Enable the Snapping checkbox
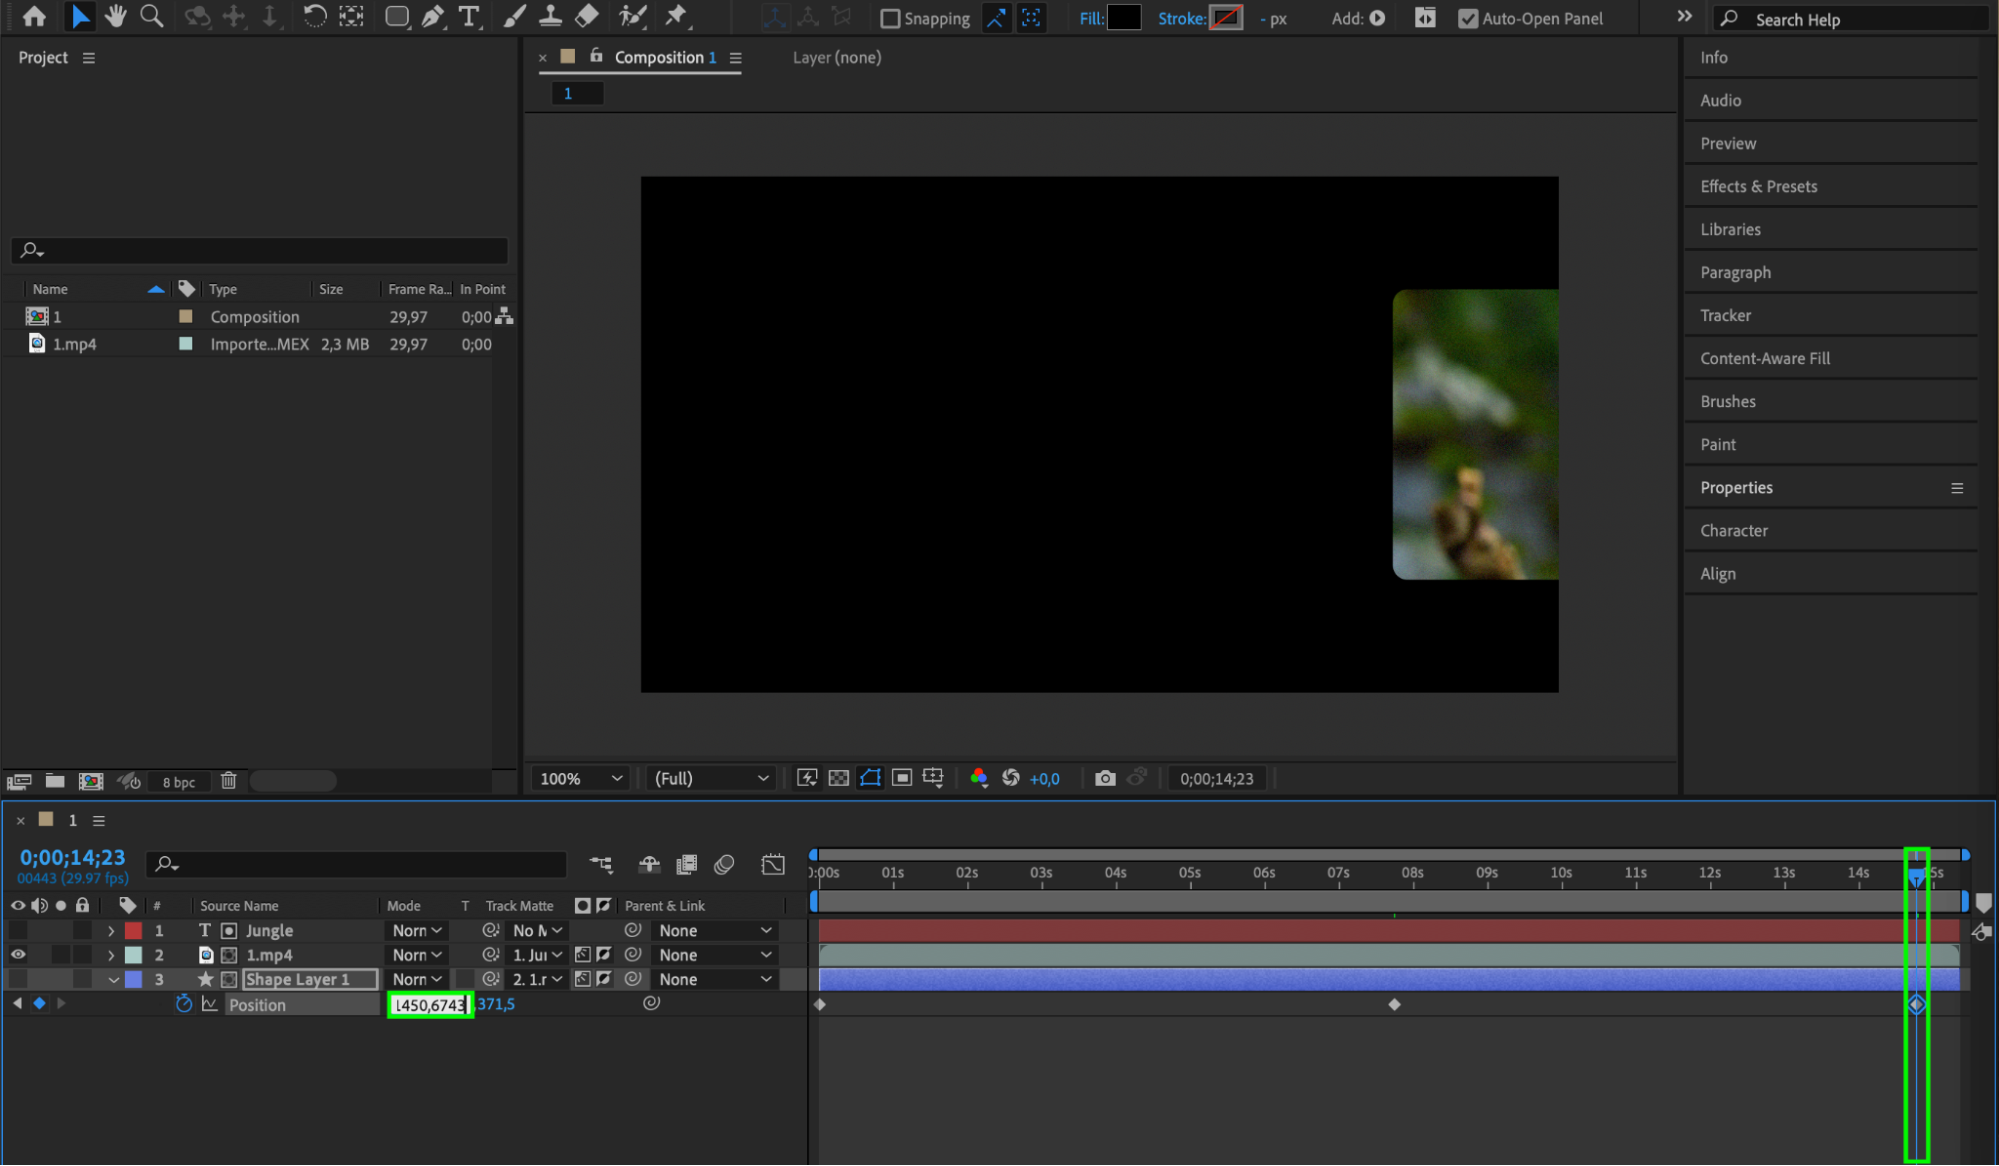Viewport: 1999px width, 1166px height. (x=889, y=18)
